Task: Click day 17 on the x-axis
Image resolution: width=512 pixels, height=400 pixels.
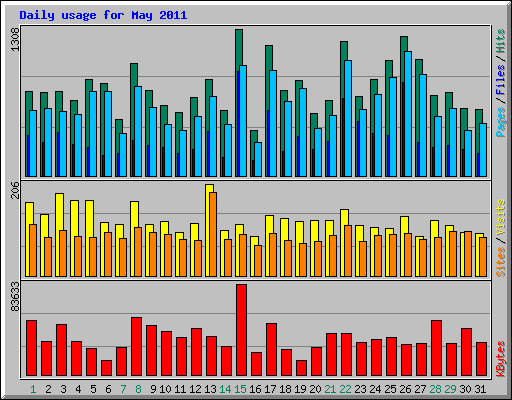Action: [270, 389]
